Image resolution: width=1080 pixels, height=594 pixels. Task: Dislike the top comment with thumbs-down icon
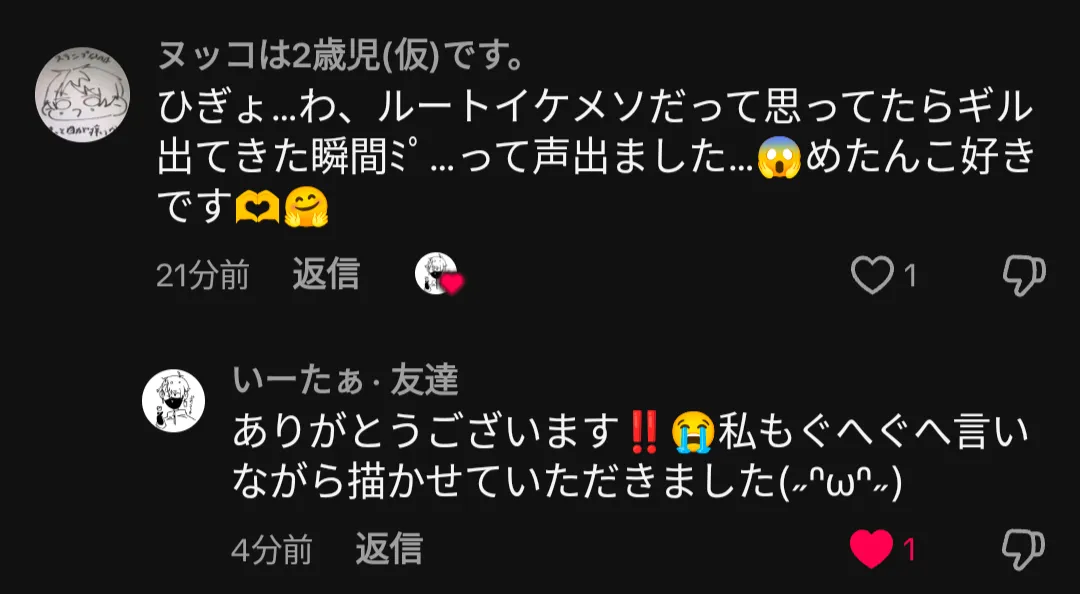click(1024, 276)
